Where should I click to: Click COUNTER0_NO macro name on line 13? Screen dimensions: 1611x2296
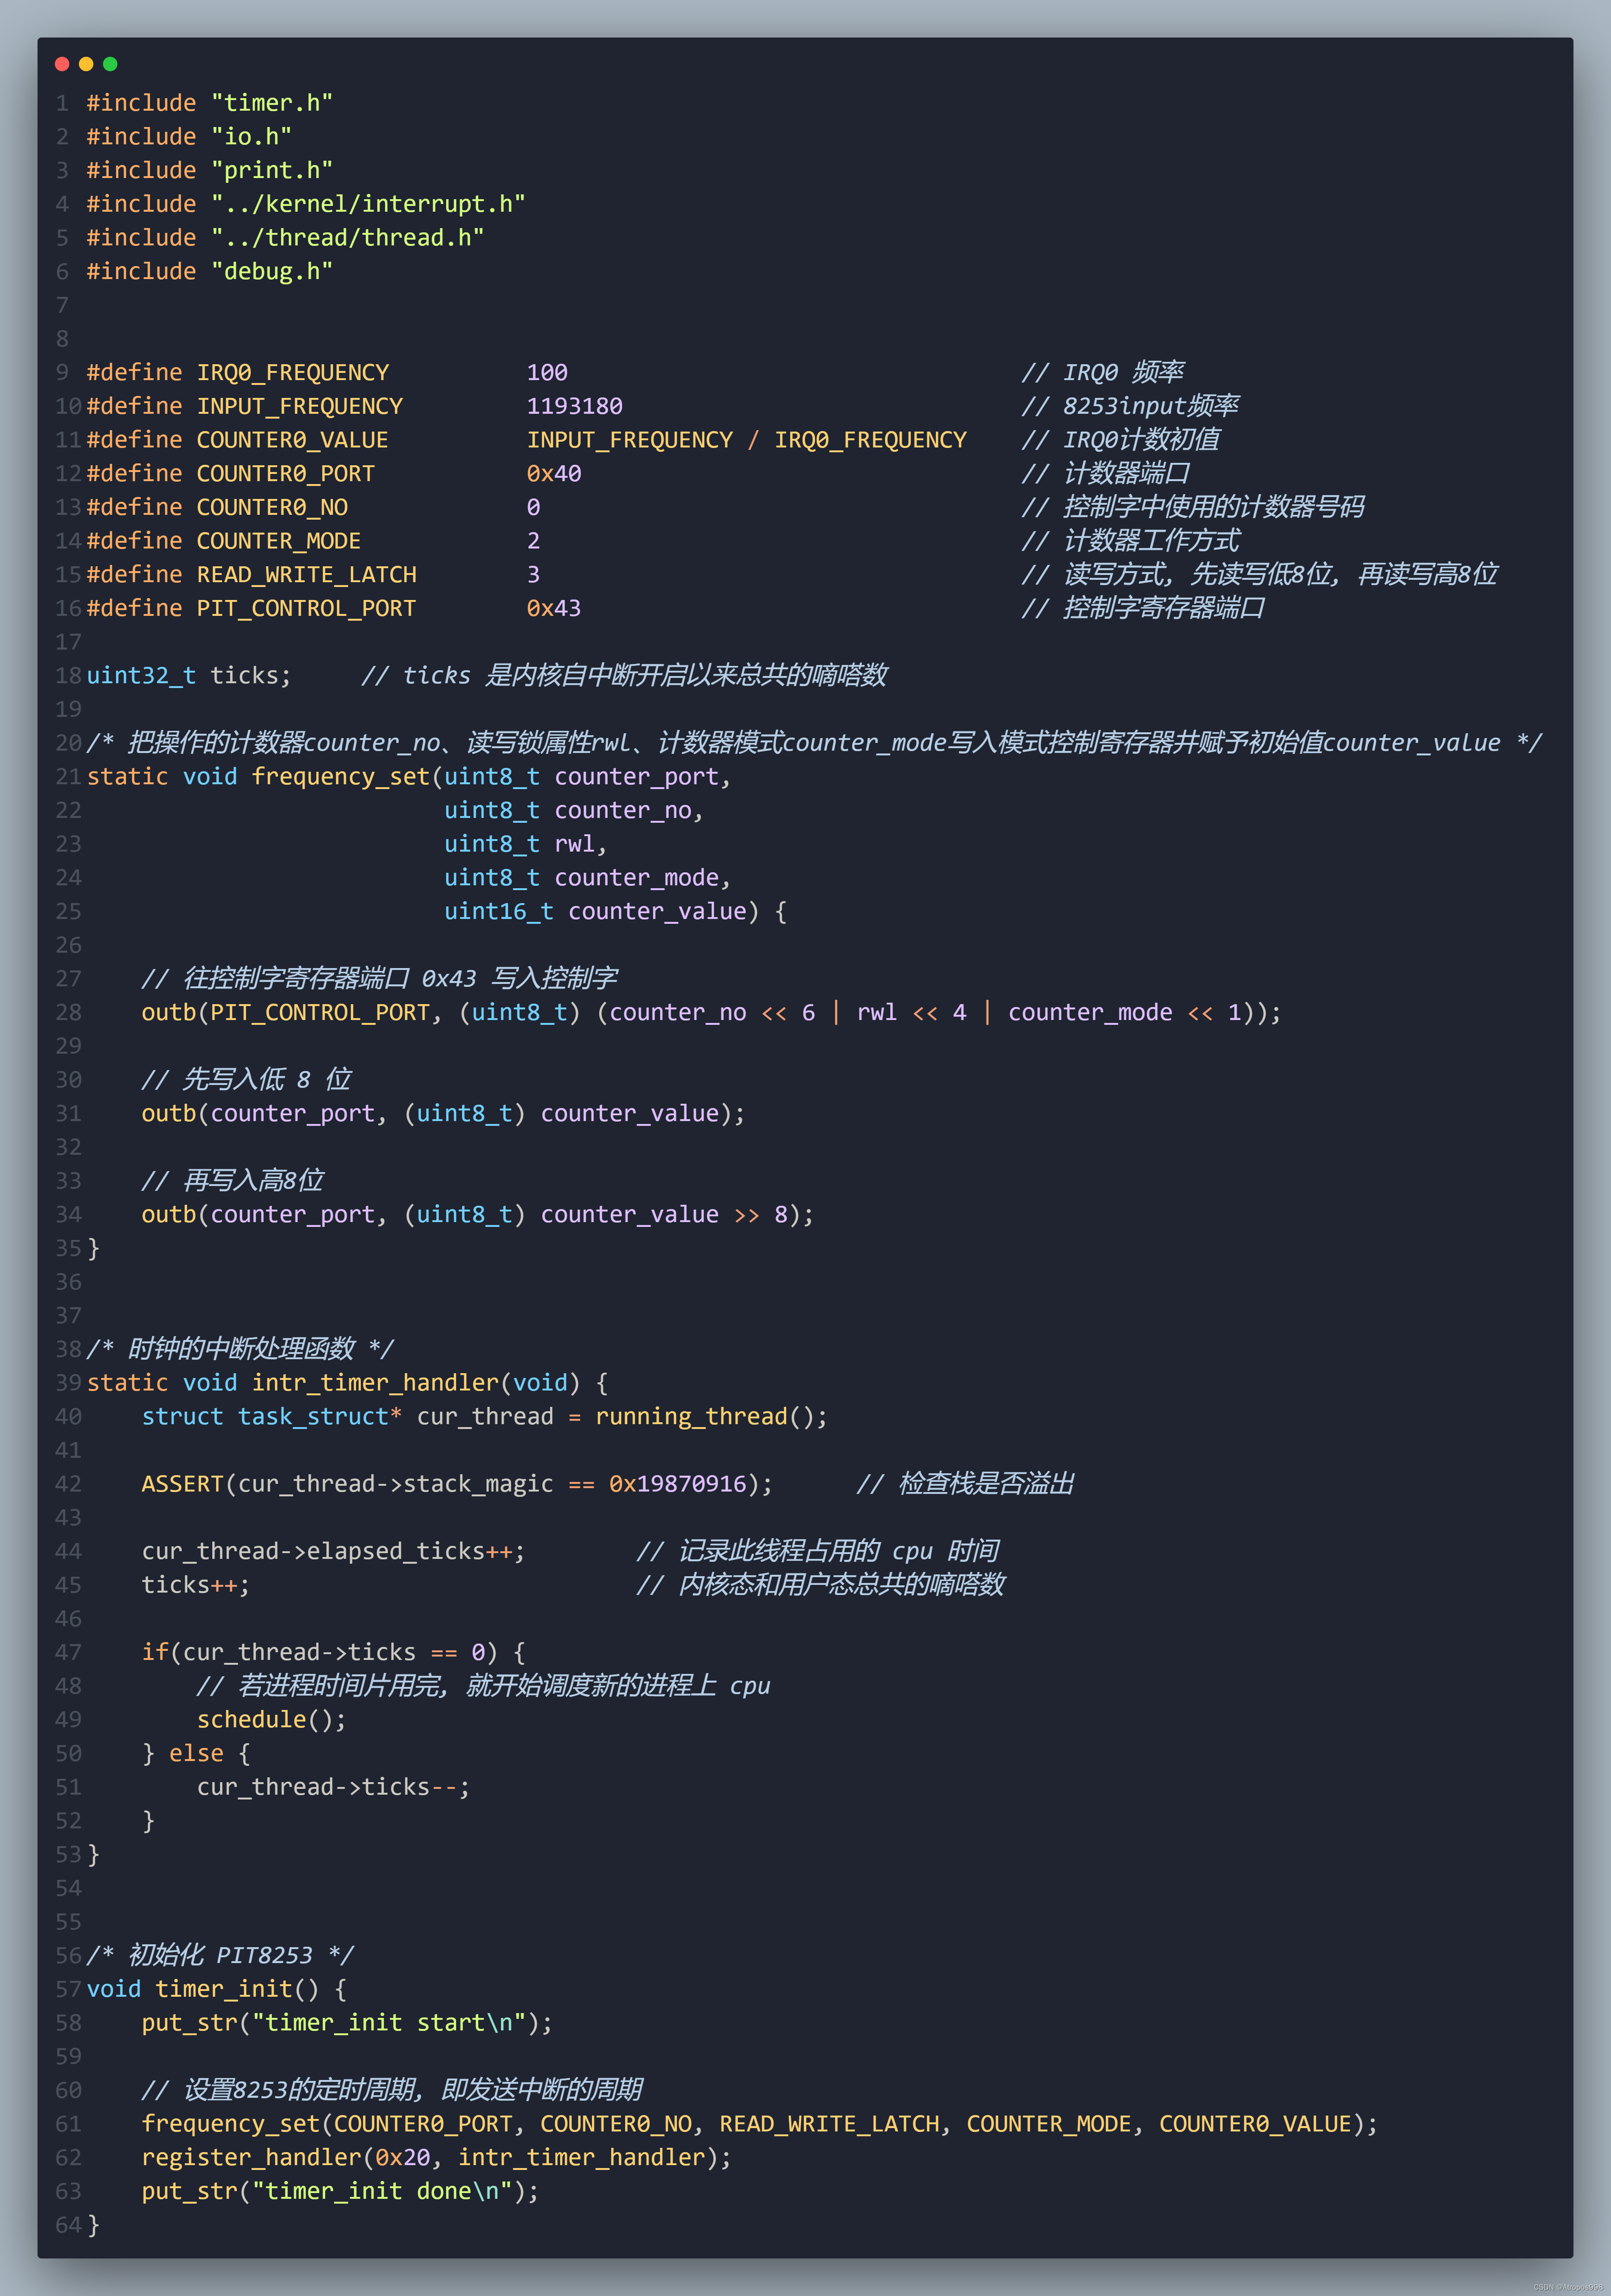[272, 507]
